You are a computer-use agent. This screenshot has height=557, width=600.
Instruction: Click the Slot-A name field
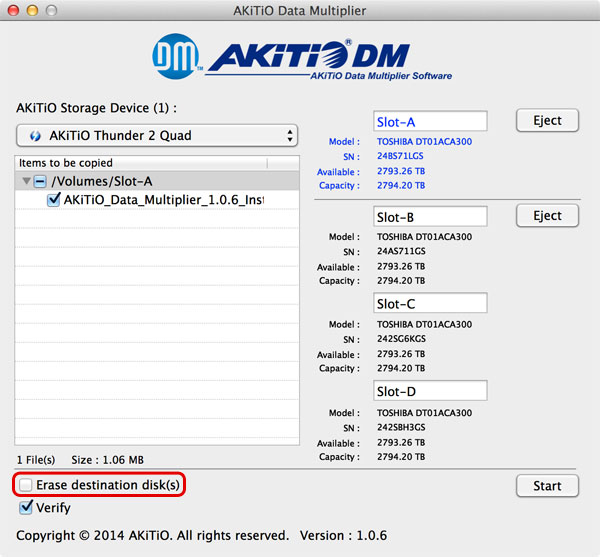click(429, 122)
